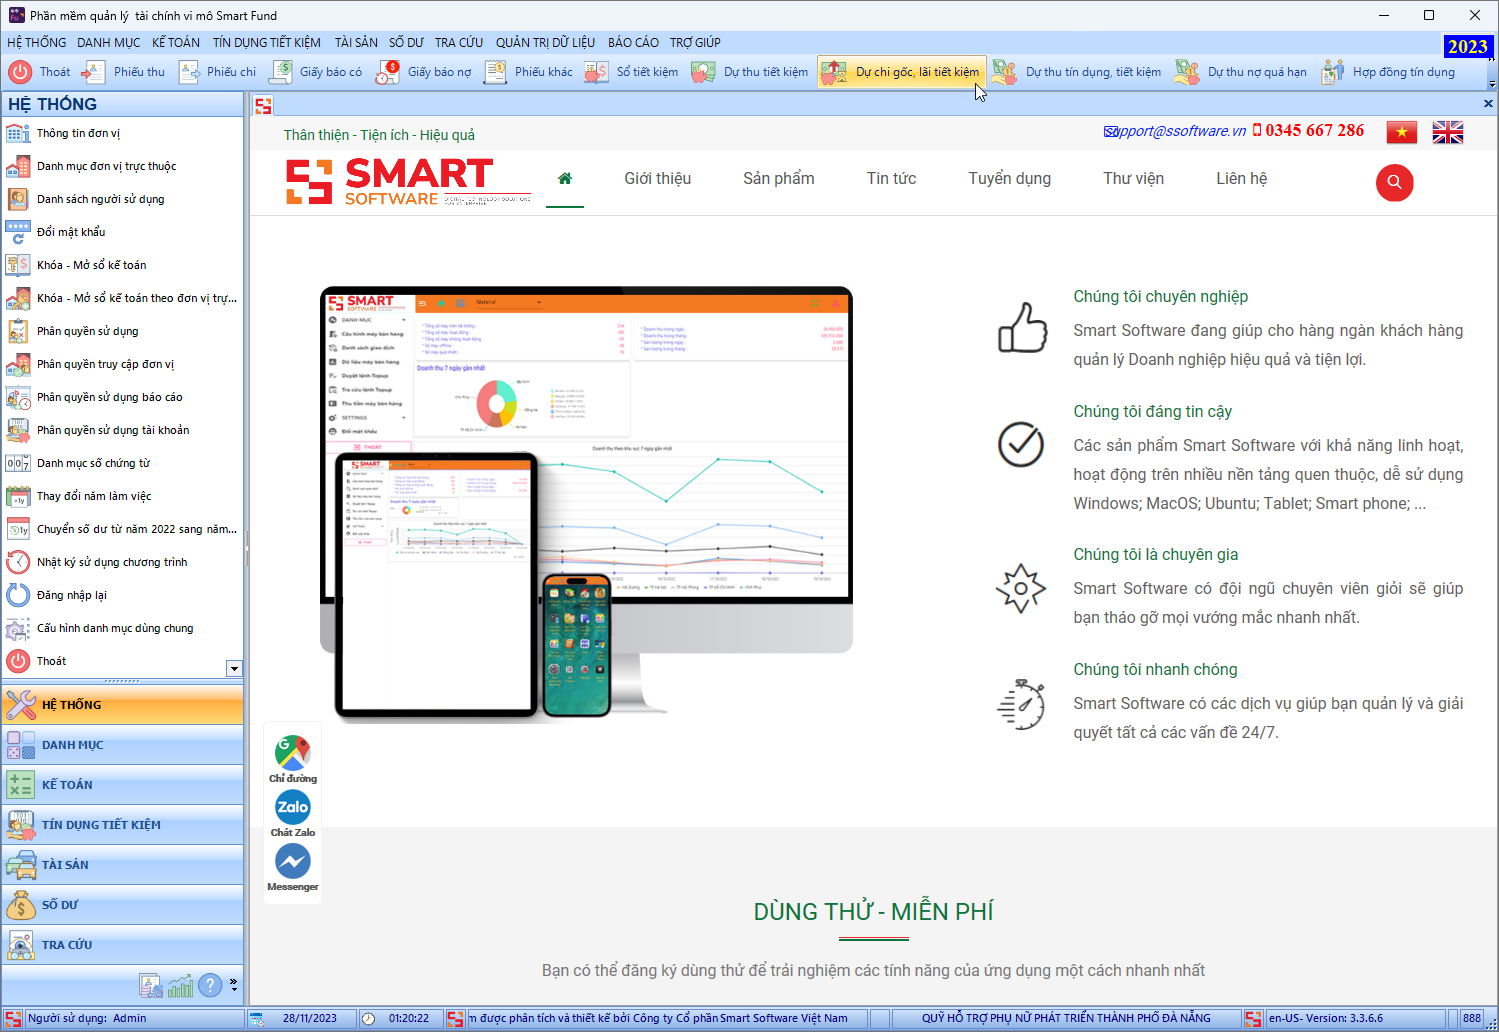The width and height of the screenshot is (1499, 1032).
Task: Switch to KẾ TOÁN navigation group
Action: click(122, 785)
